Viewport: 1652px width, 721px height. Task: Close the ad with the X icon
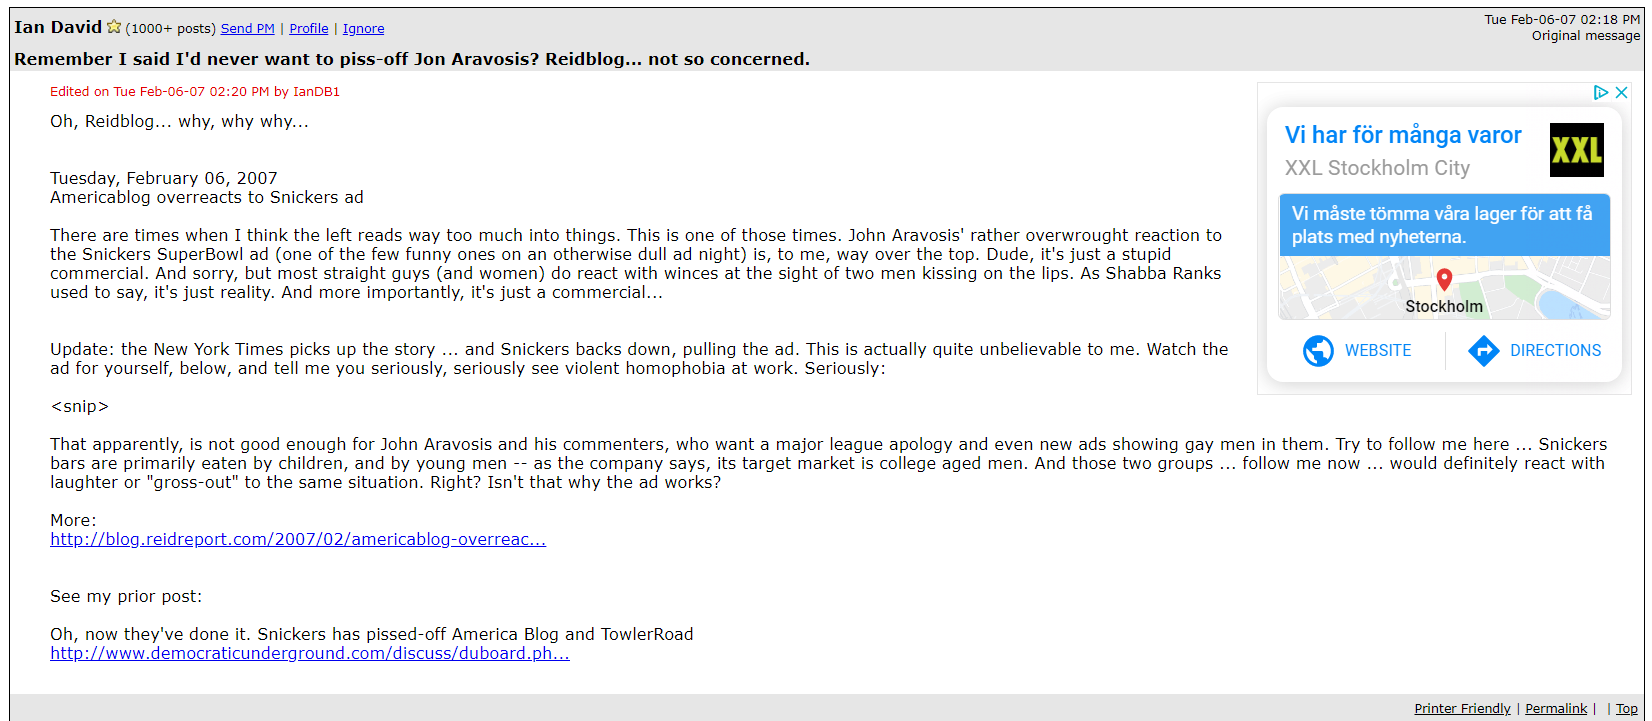(x=1622, y=92)
